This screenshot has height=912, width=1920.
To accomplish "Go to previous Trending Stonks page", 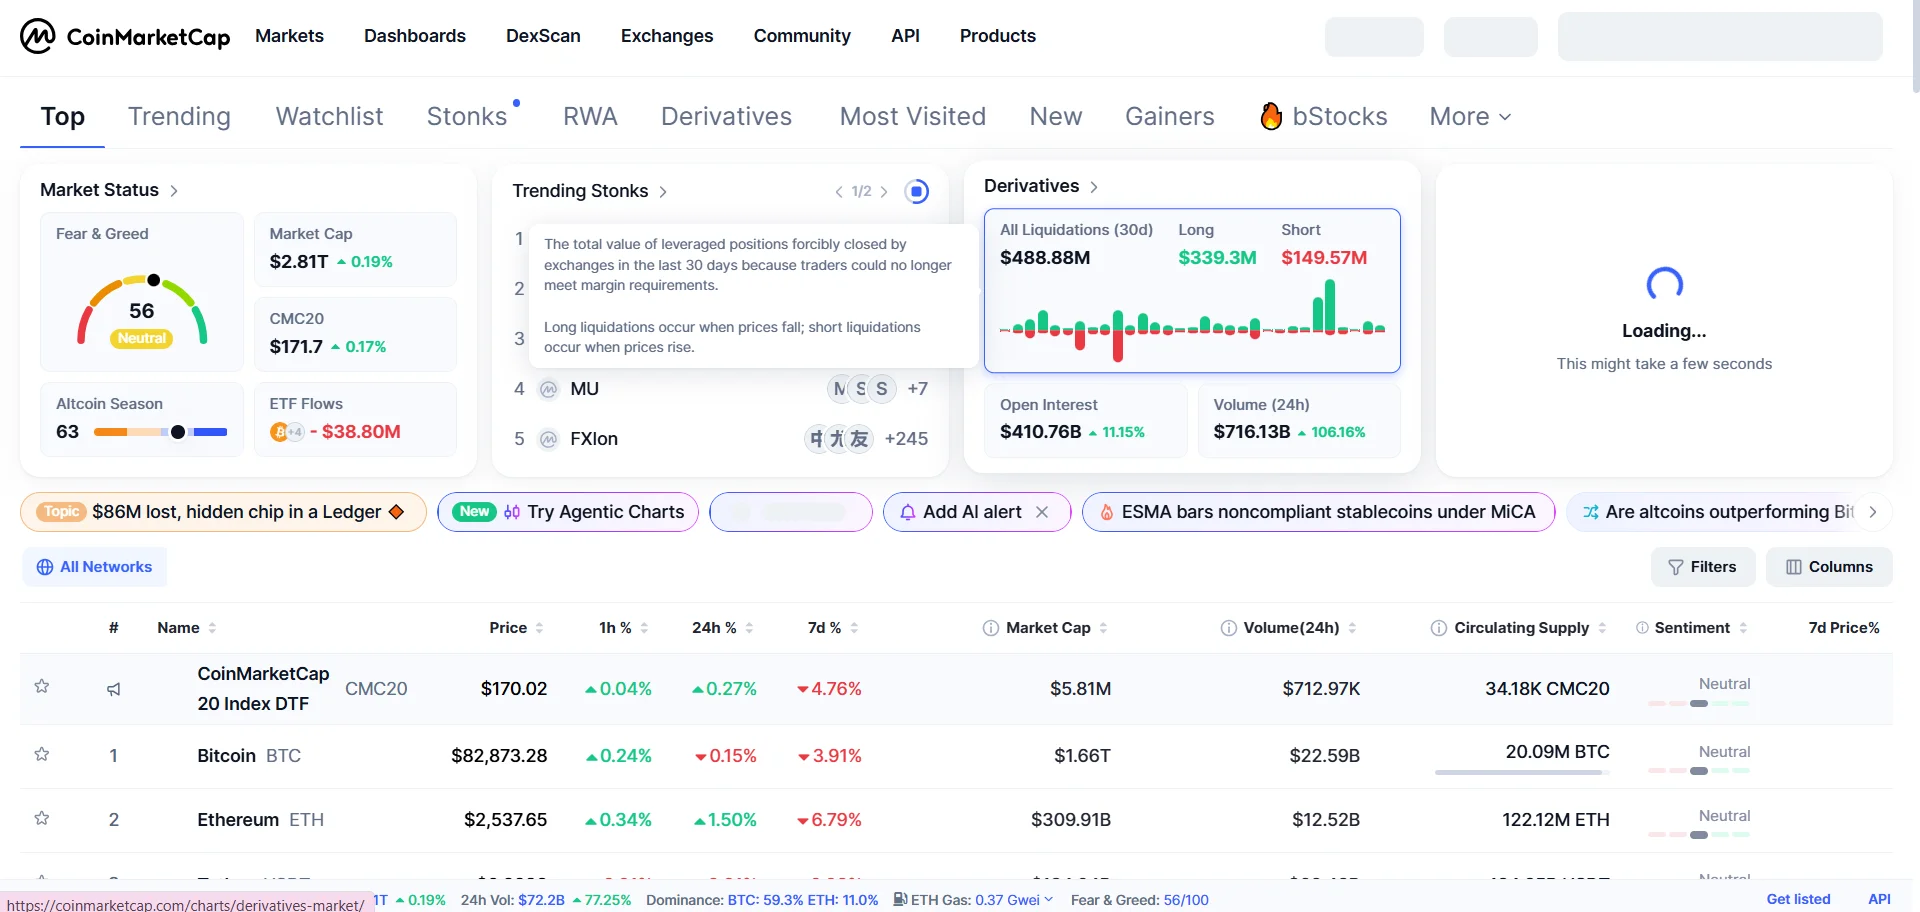I will pyautogui.click(x=838, y=191).
